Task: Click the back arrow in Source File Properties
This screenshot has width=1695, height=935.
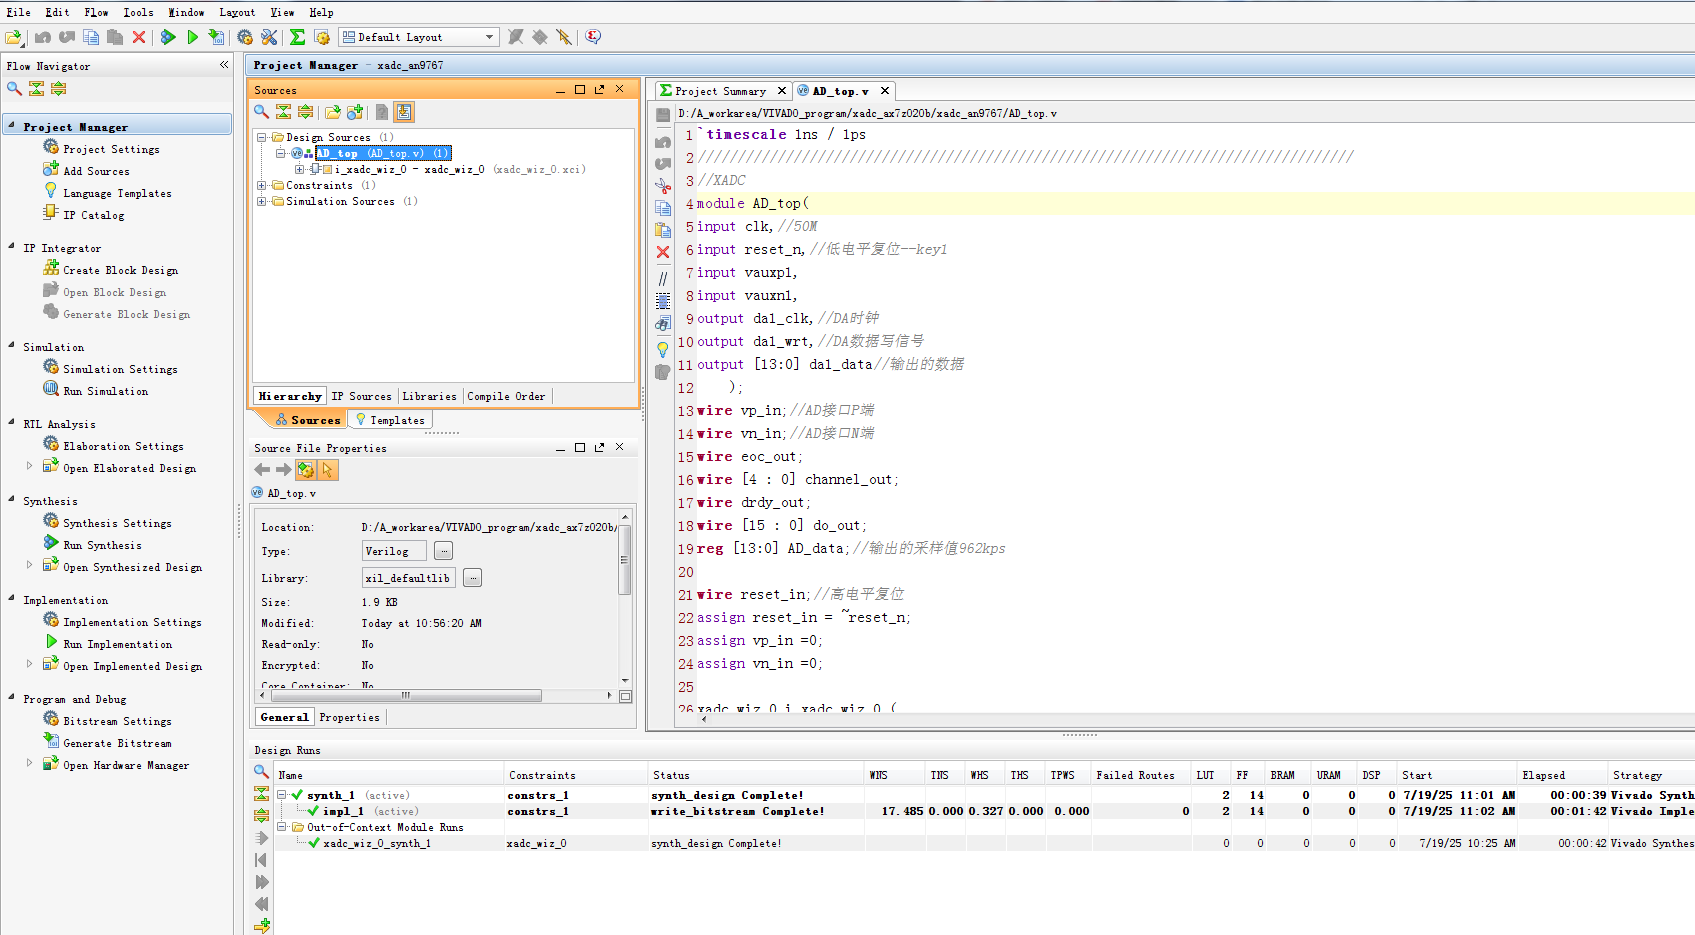Action: pyautogui.click(x=262, y=469)
